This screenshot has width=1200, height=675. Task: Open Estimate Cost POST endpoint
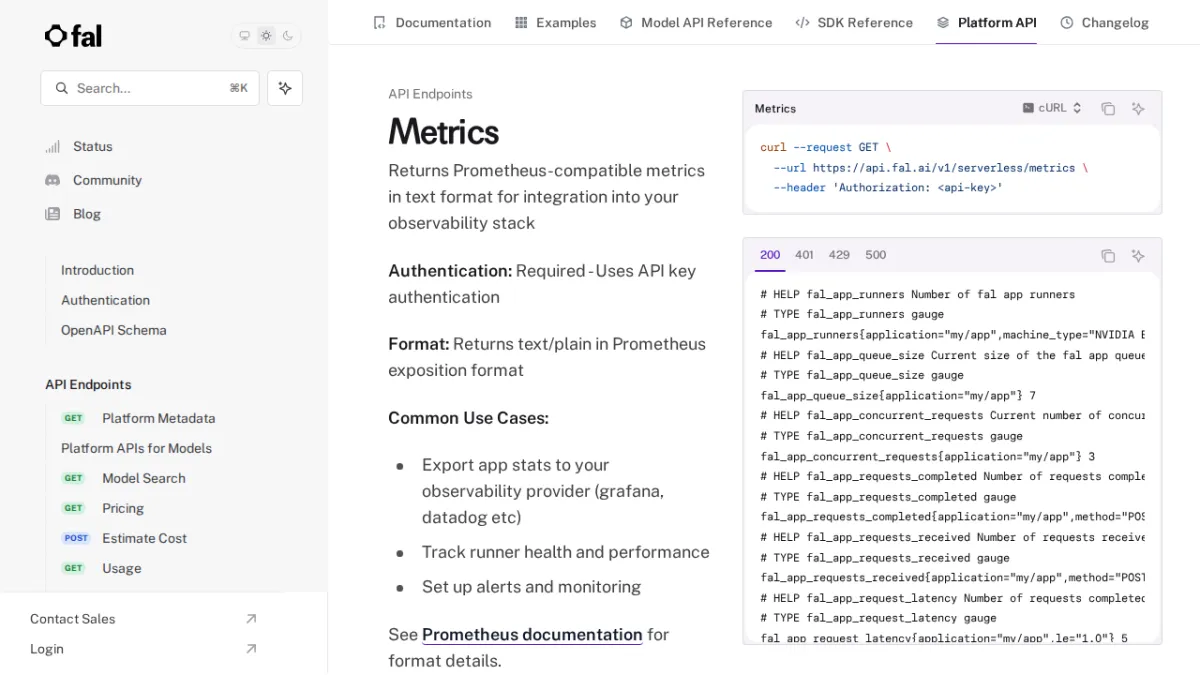pos(144,538)
